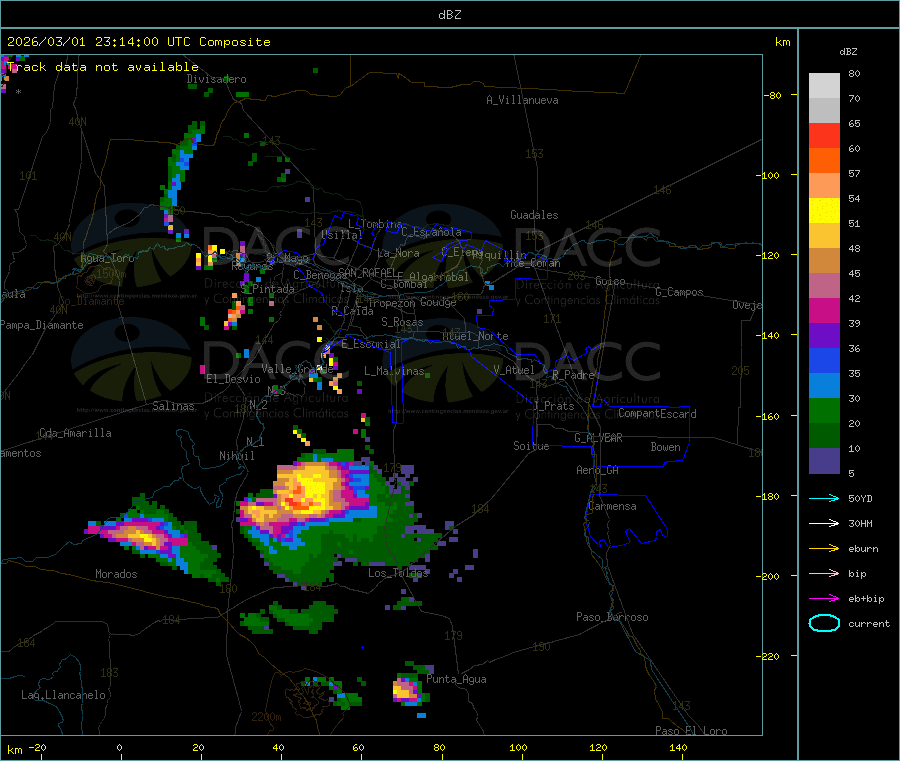Click the 'V_Atuel' map label
The width and height of the screenshot is (900, 761).
coord(514,370)
